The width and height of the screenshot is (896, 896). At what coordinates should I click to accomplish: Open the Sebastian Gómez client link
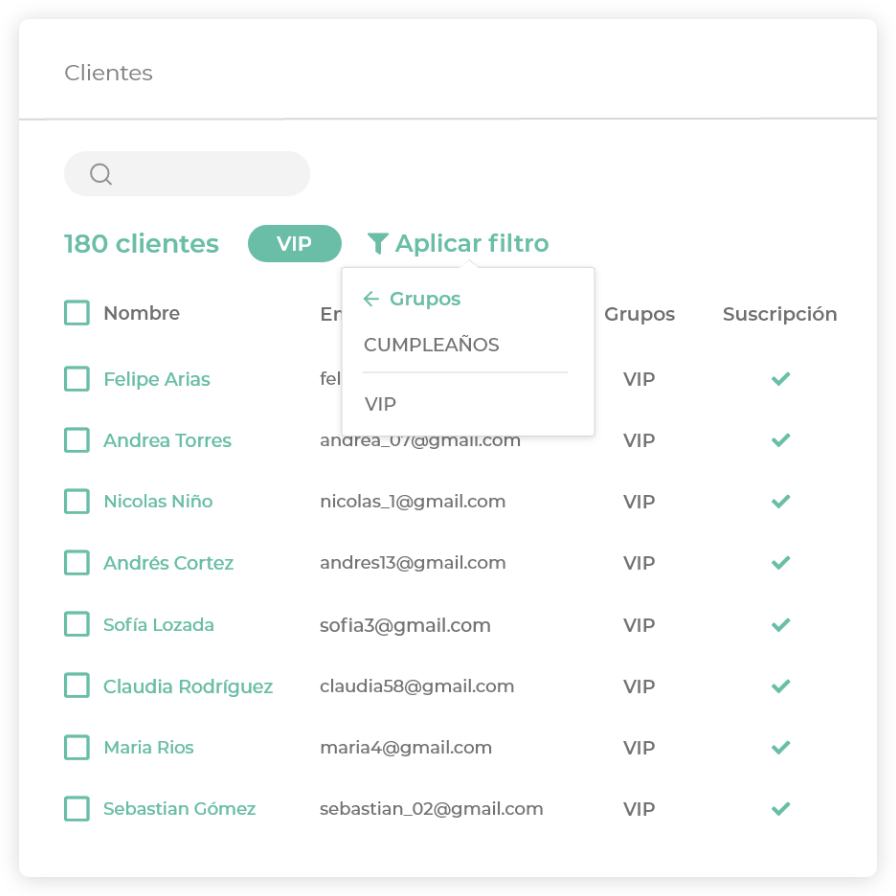pos(179,808)
